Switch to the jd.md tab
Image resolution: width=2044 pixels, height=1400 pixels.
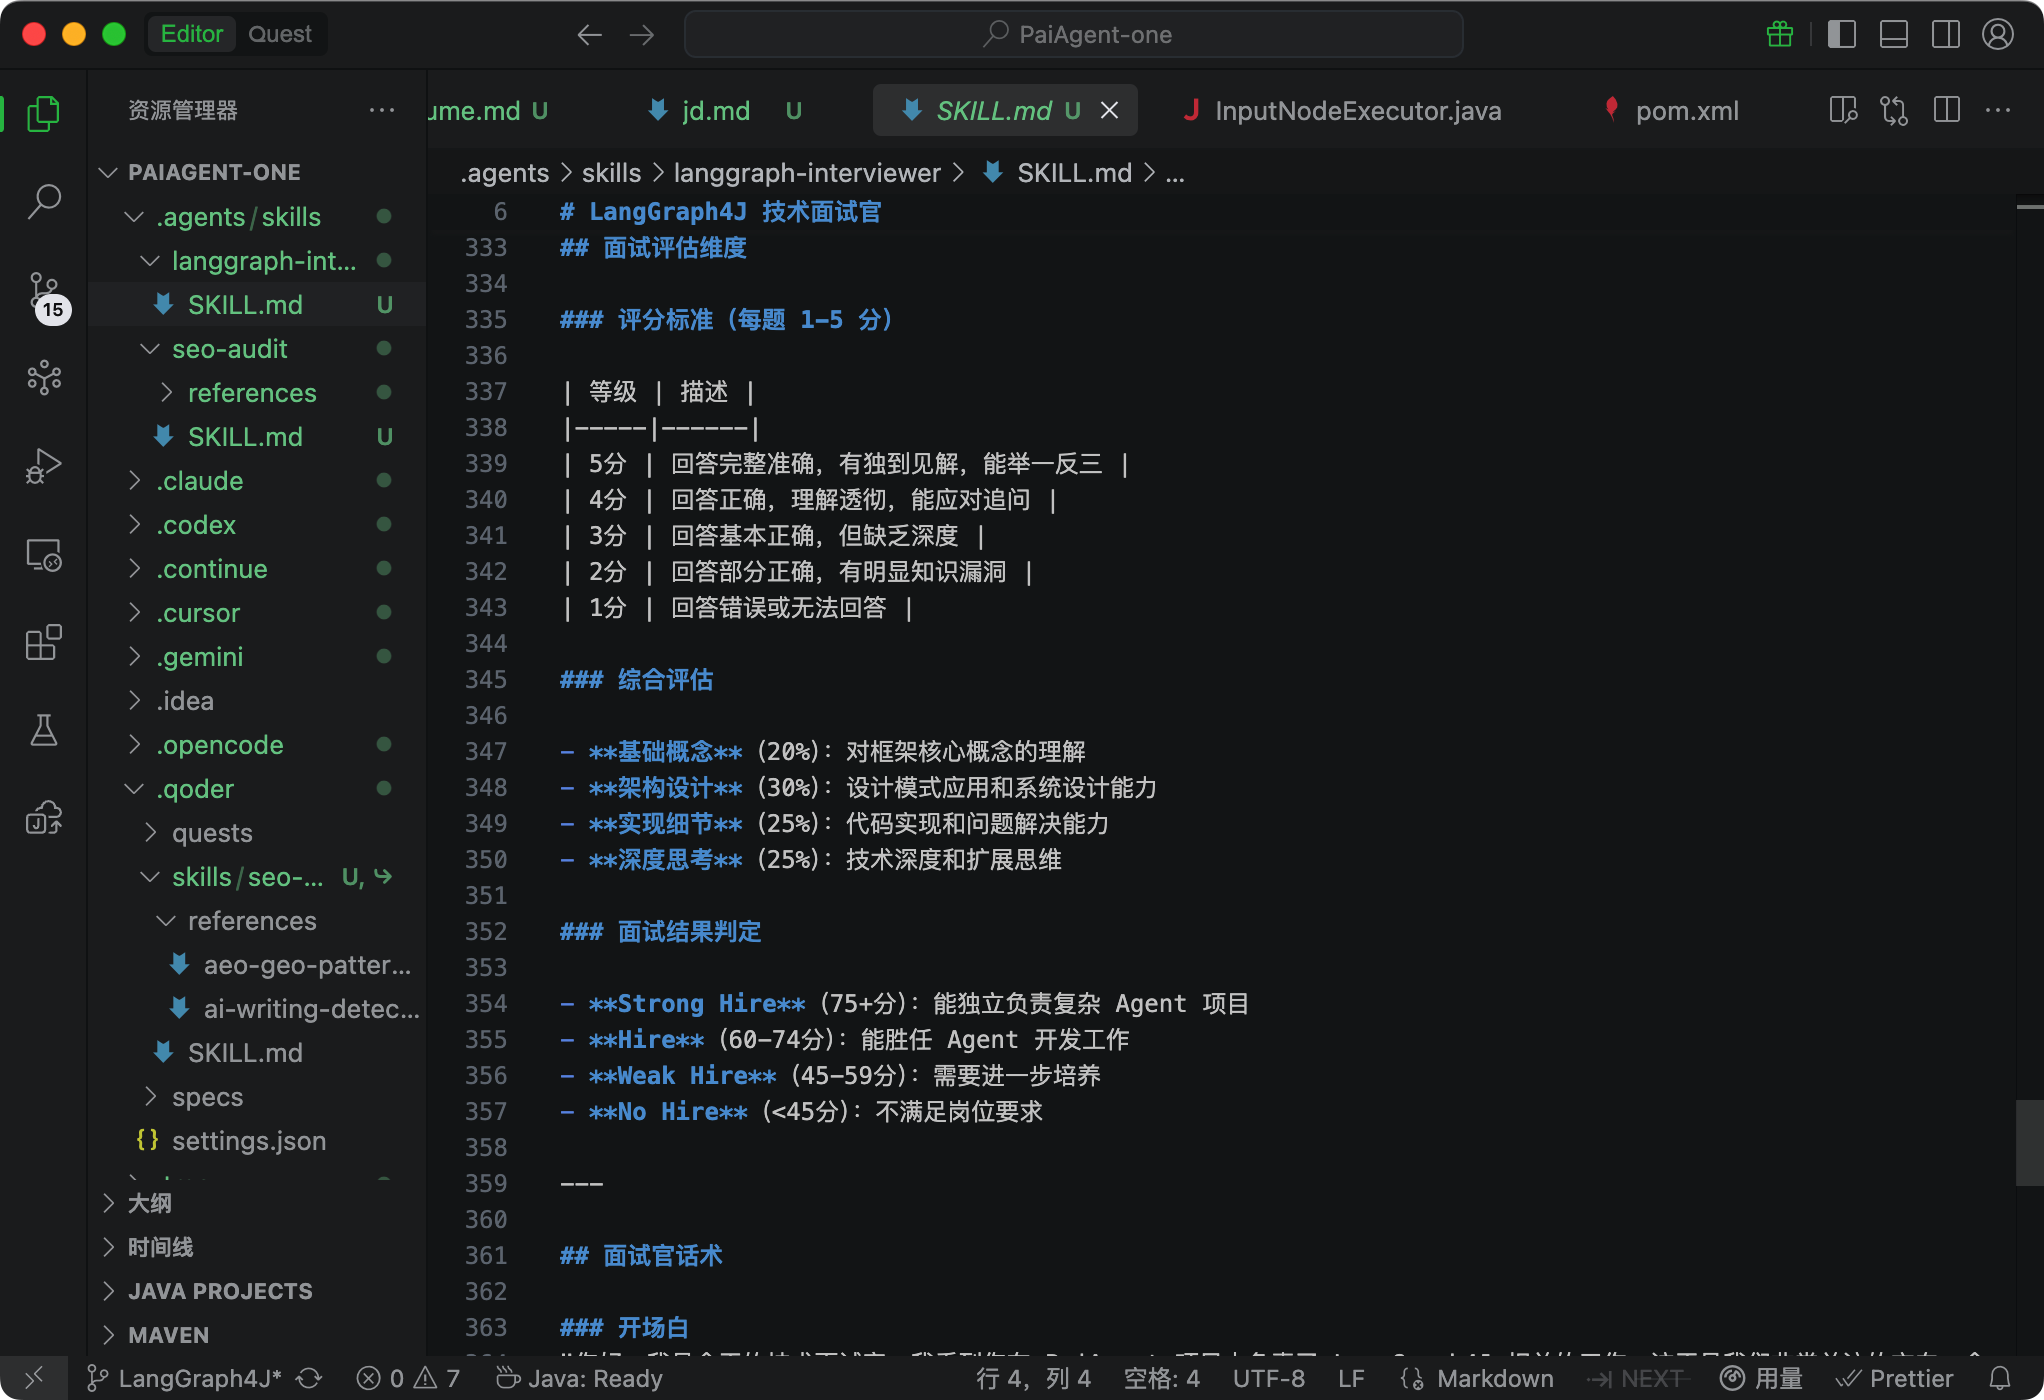click(x=715, y=111)
